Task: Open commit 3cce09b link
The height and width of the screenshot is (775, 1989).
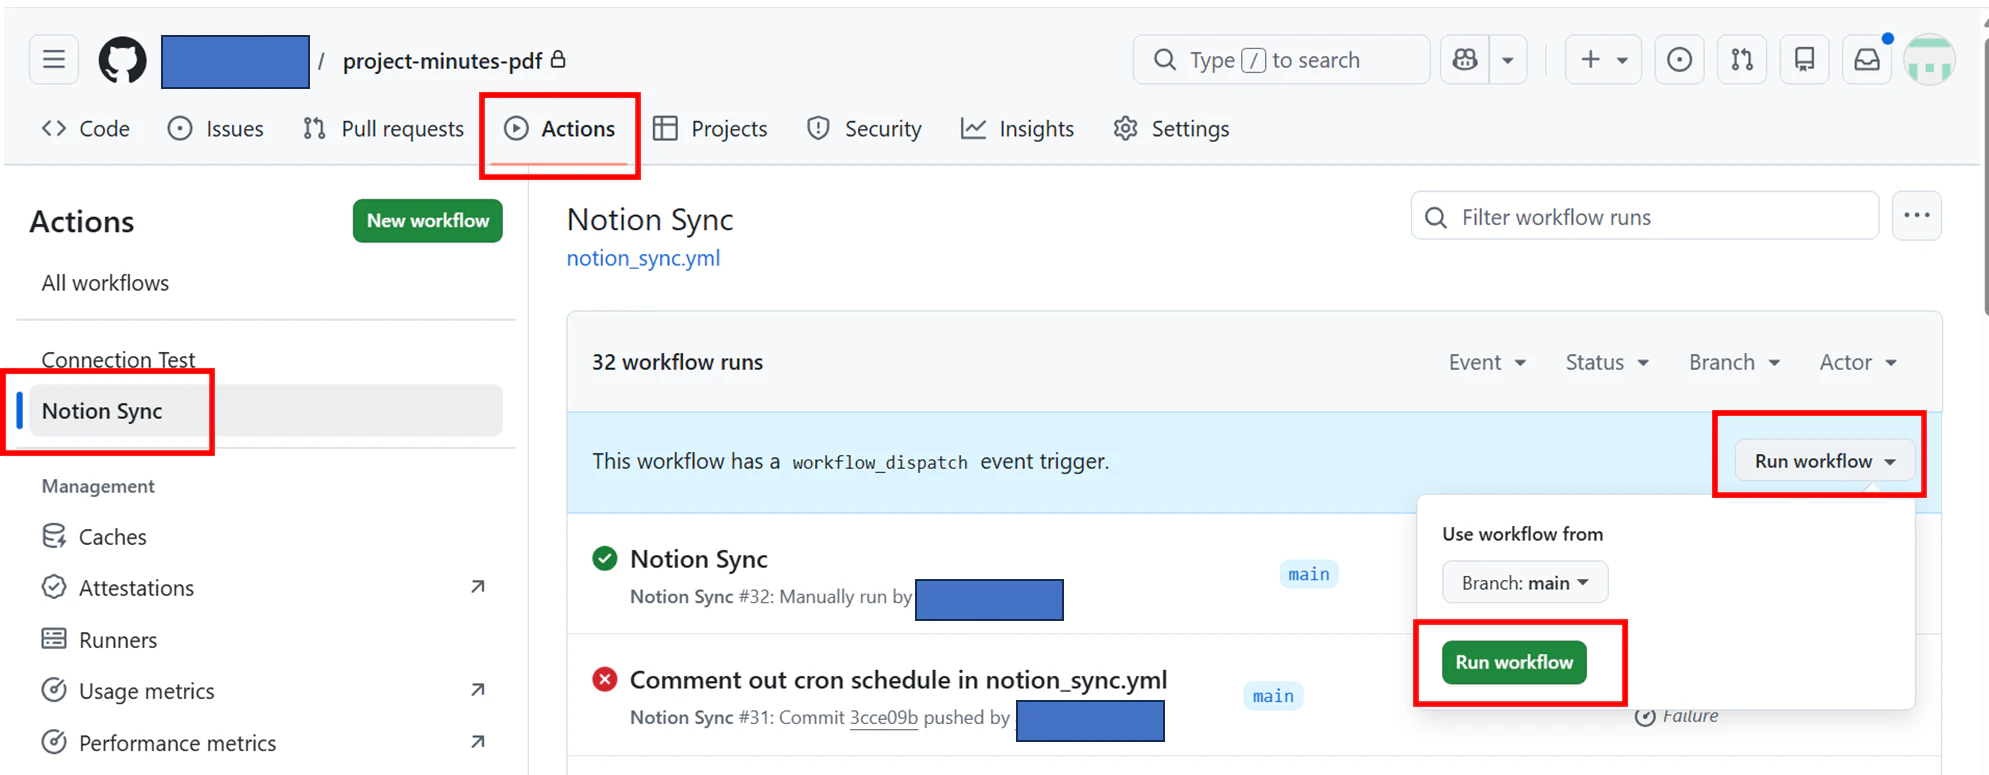Action: click(x=884, y=718)
